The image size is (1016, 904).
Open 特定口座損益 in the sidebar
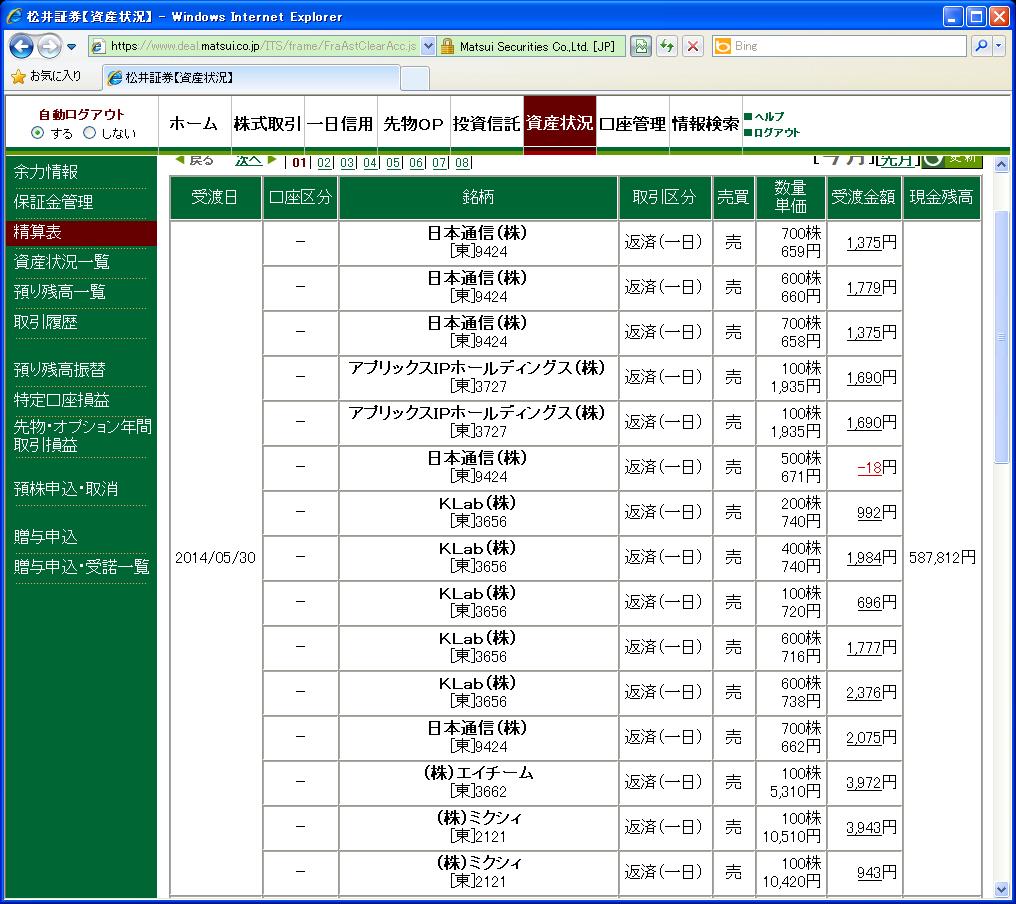[62, 400]
